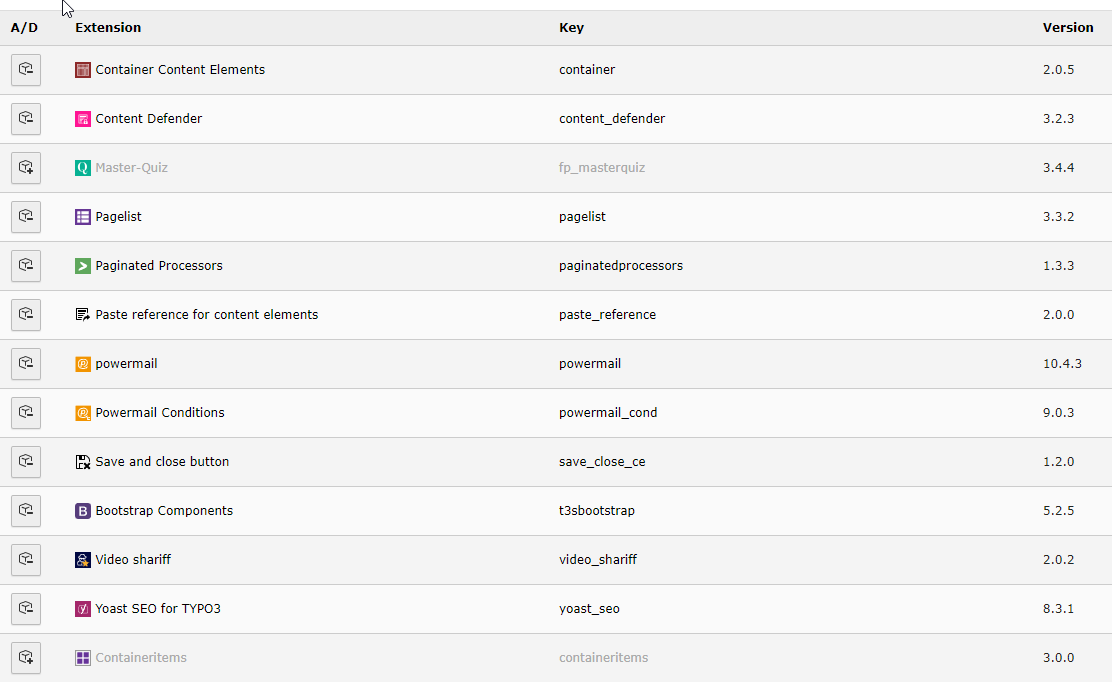
Task: Deactivate the Powermail Conditions extension
Action: coord(26,412)
